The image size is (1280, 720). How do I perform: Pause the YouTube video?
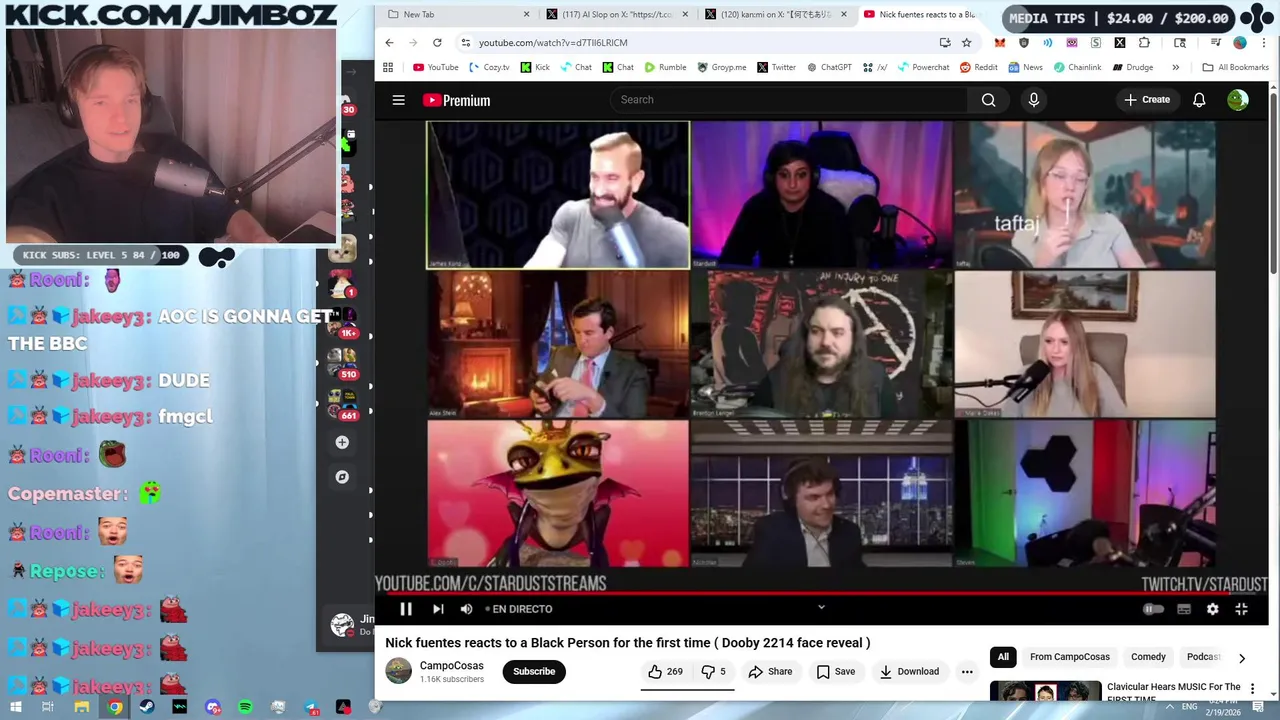pyautogui.click(x=406, y=609)
